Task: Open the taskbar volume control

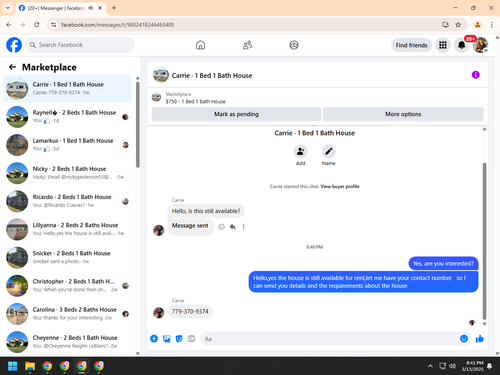Action: click(x=452, y=366)
